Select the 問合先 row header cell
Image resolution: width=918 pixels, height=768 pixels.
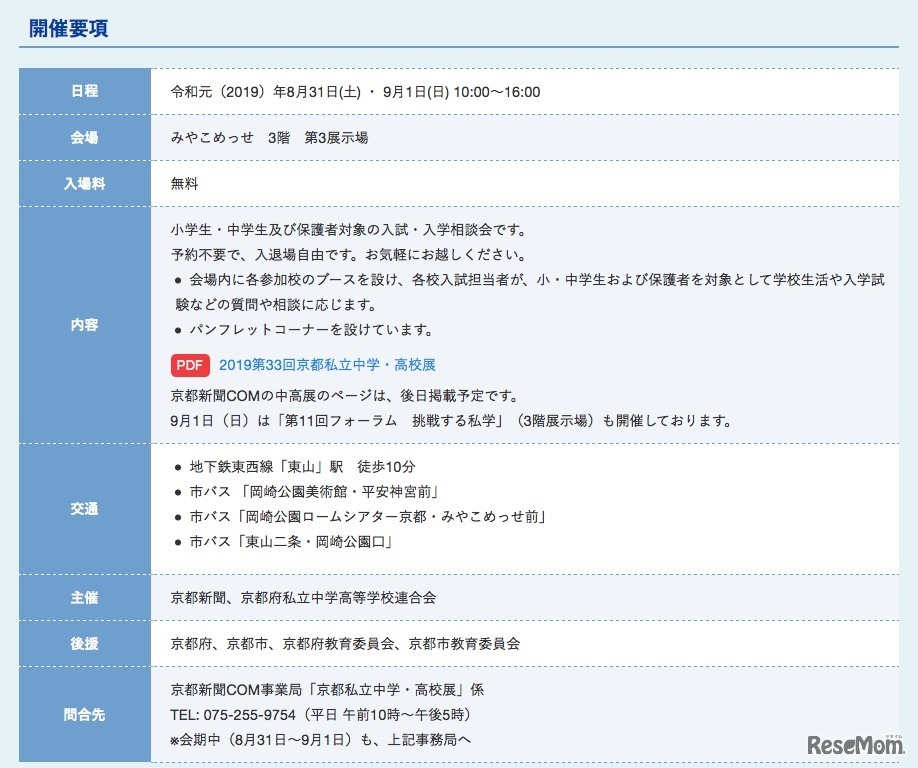coord(85,715)
